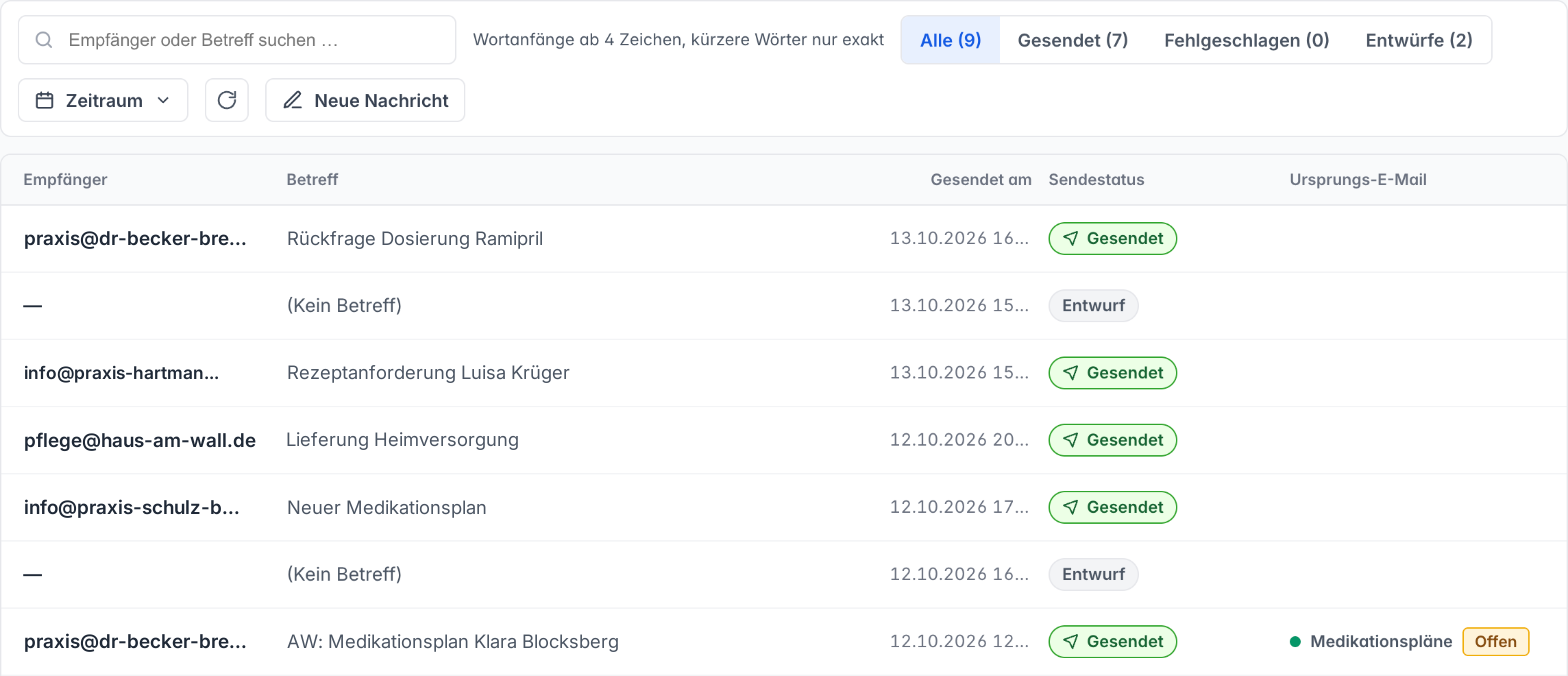Click Entwurf badge of the 12.10.2026 draft

pyautogui.click(x=1093, y=574)
